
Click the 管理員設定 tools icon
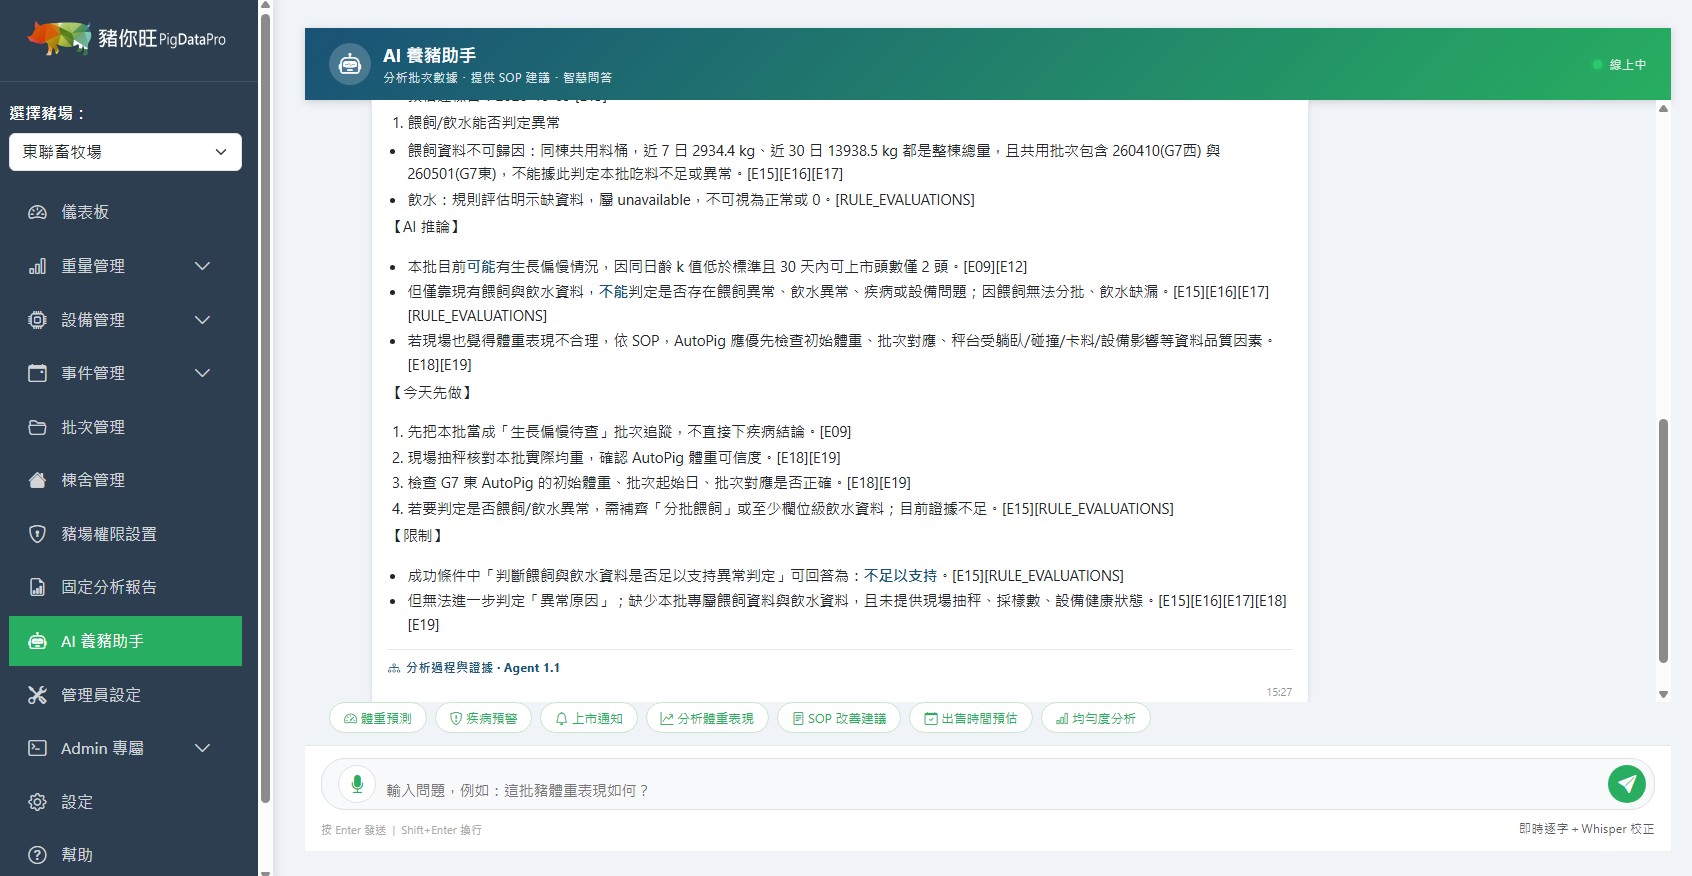[x=37, y=695]
